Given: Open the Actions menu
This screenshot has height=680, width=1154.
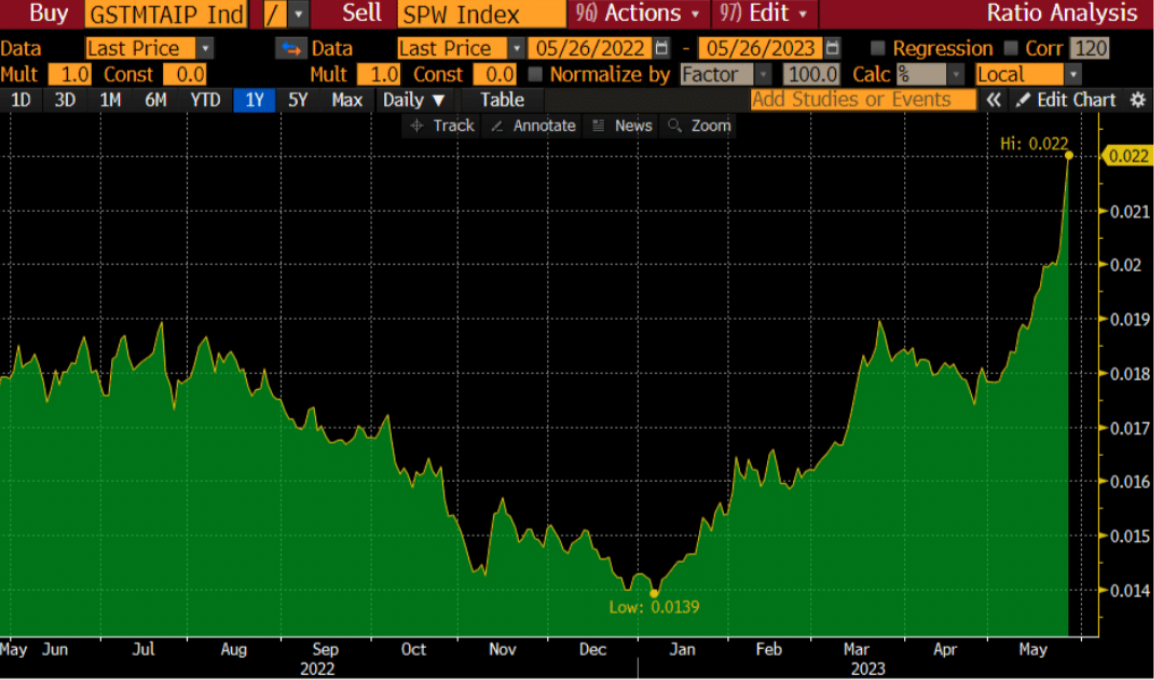Looking at the screenshot, I should [639, 14].
